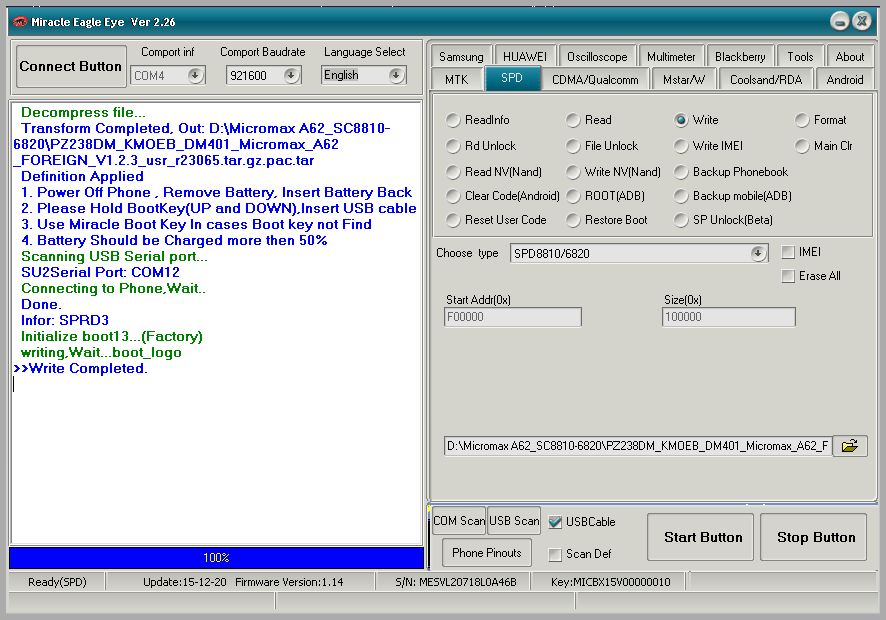Open the Multimeter tab
Image resolution: width=886 pixels, height=620 pixels.
pos(671,57)
